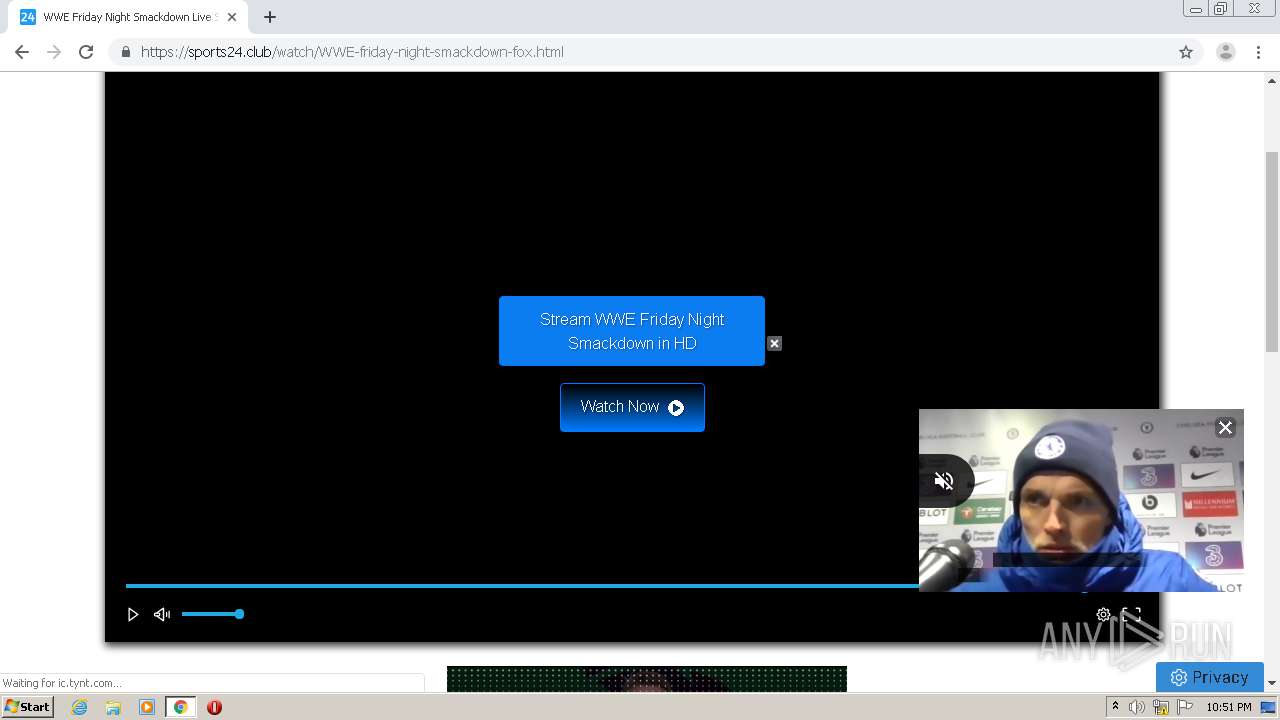Screen dimensions: 1280x720
Task: Click the Action Center flag icon
Action: pyautogui.click(x=1185, y=707)
